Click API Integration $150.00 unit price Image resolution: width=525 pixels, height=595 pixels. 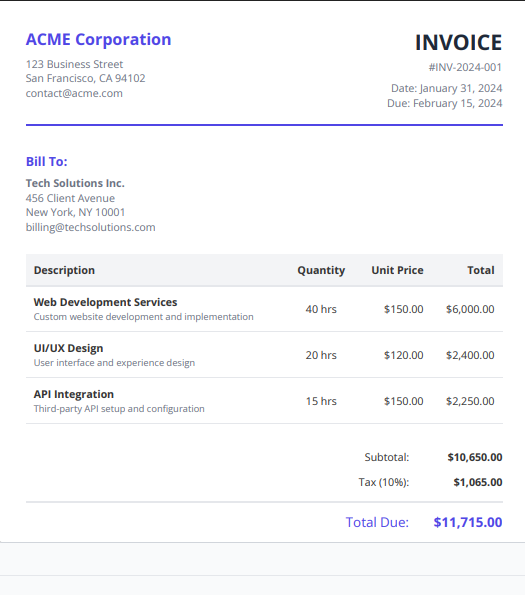404,401
